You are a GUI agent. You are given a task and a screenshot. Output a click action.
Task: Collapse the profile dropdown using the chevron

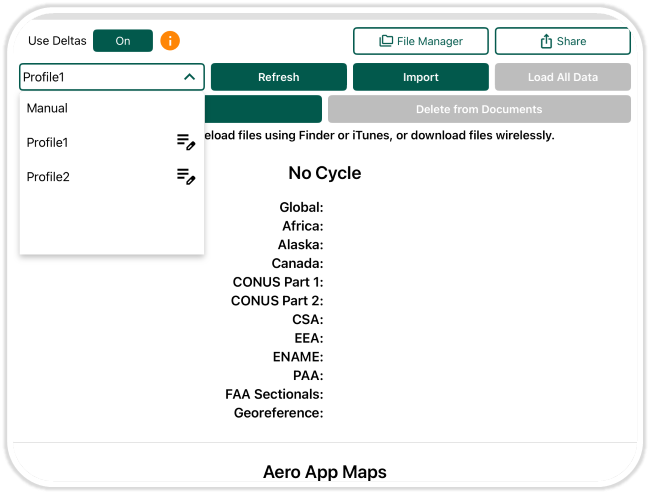189,77
